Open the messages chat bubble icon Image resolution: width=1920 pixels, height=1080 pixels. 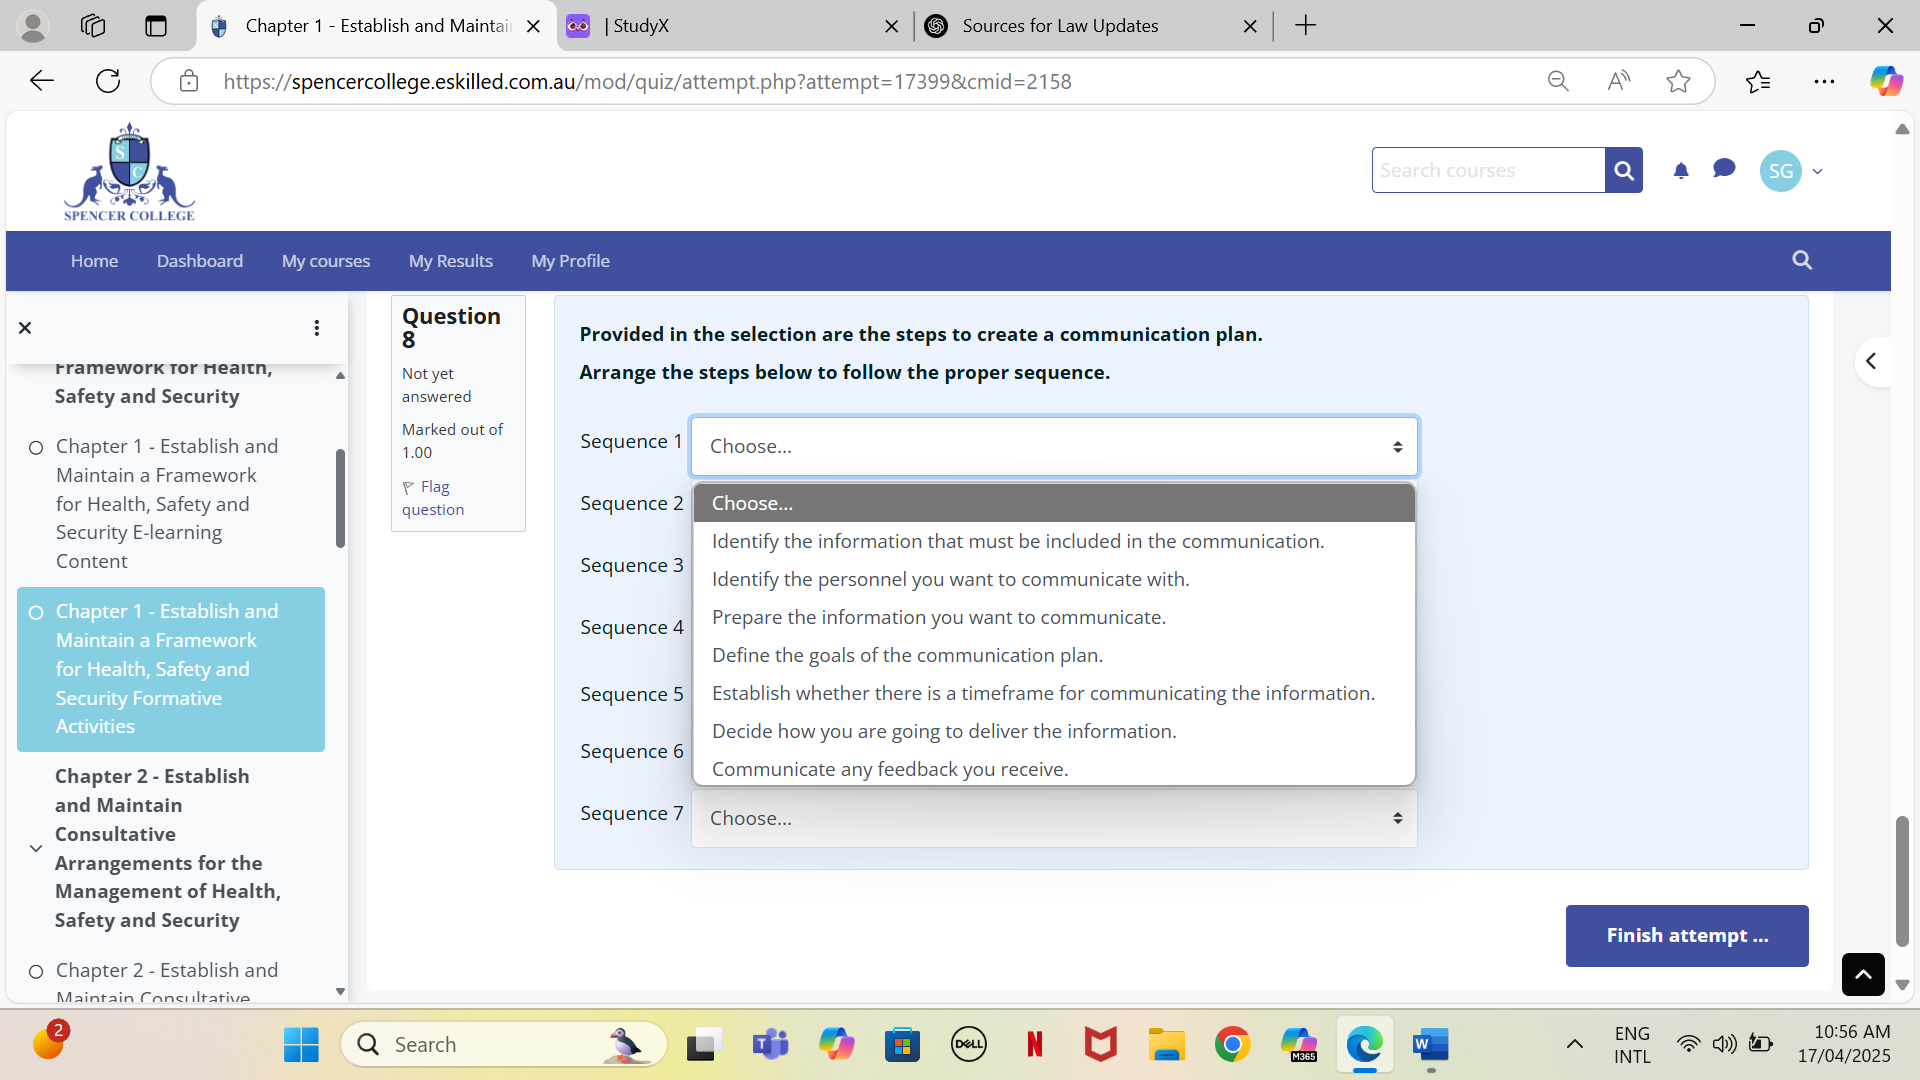point(1723,170)
